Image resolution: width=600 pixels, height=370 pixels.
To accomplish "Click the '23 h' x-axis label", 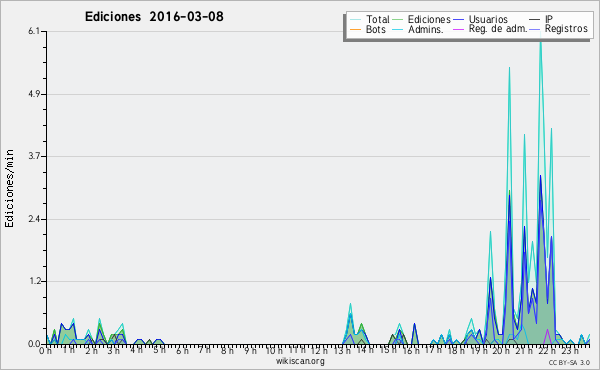I will (x=569, y=351).
